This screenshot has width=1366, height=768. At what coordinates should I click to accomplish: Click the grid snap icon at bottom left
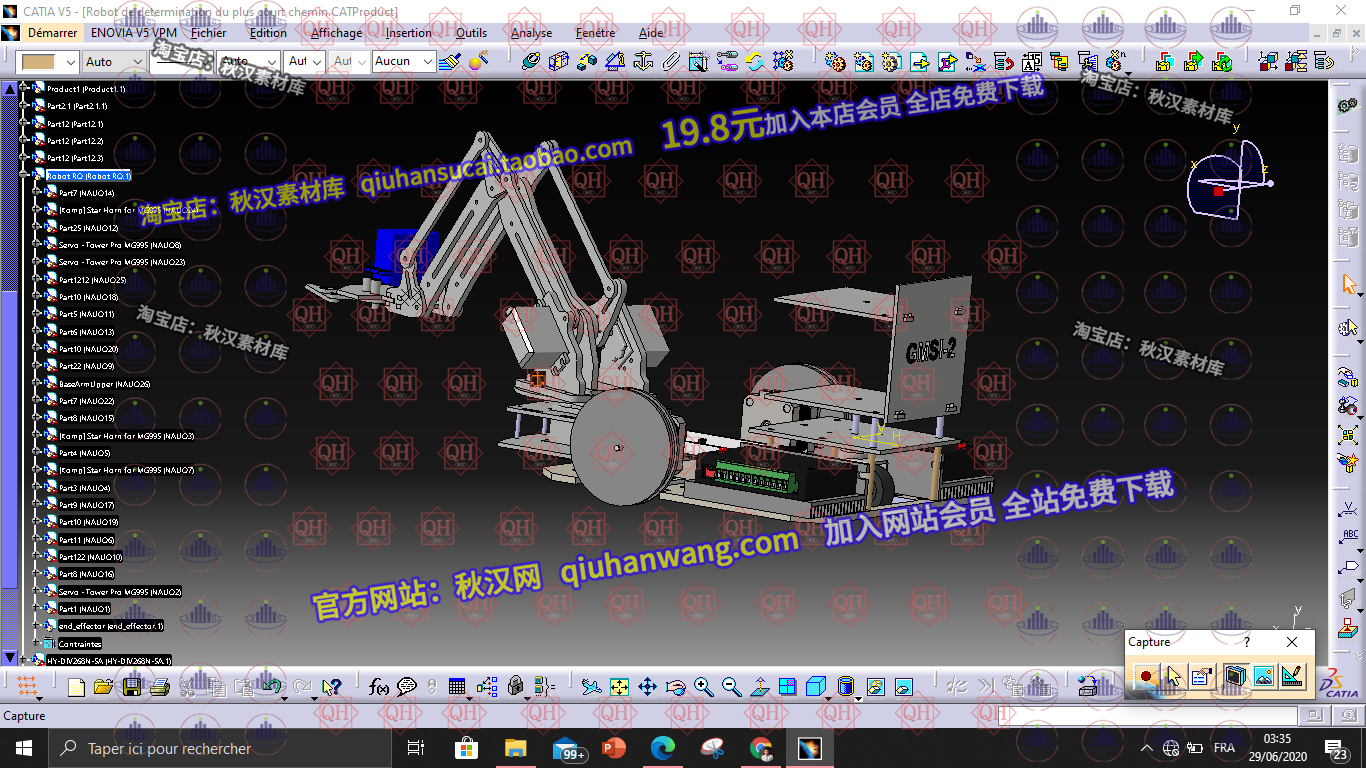point(27,687)
